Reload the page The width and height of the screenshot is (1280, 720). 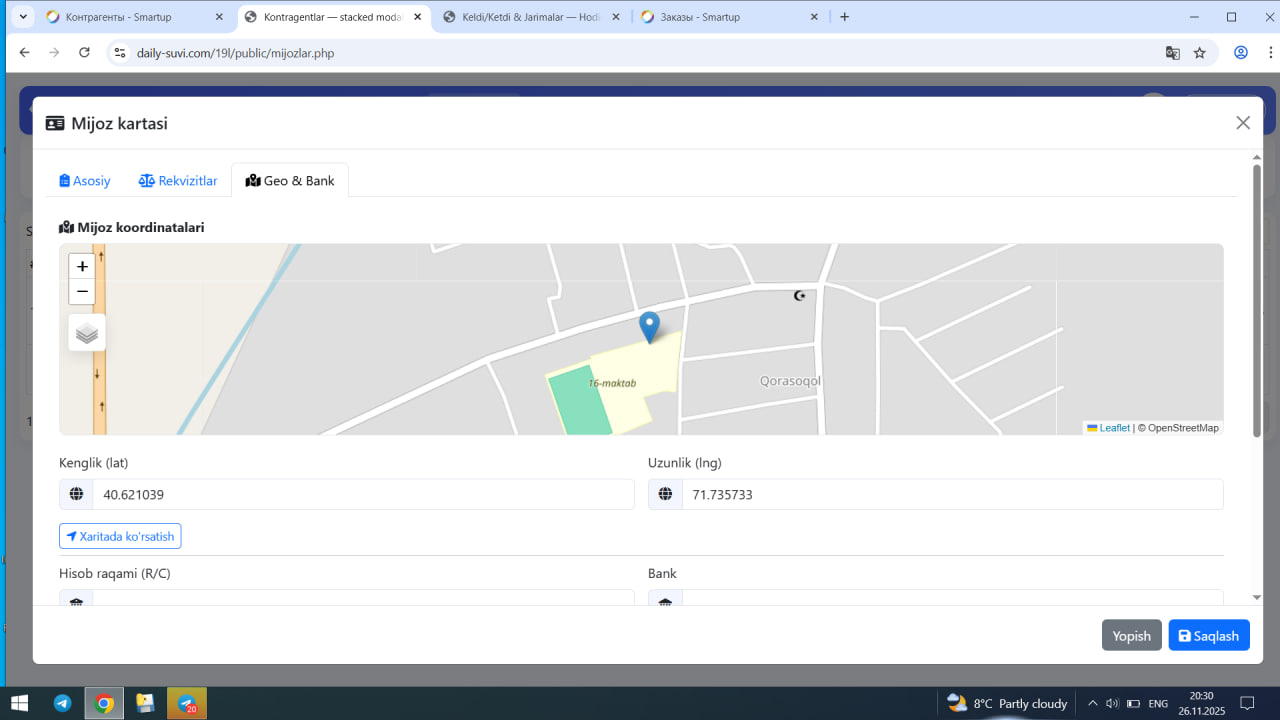click(x=84, y=53)
